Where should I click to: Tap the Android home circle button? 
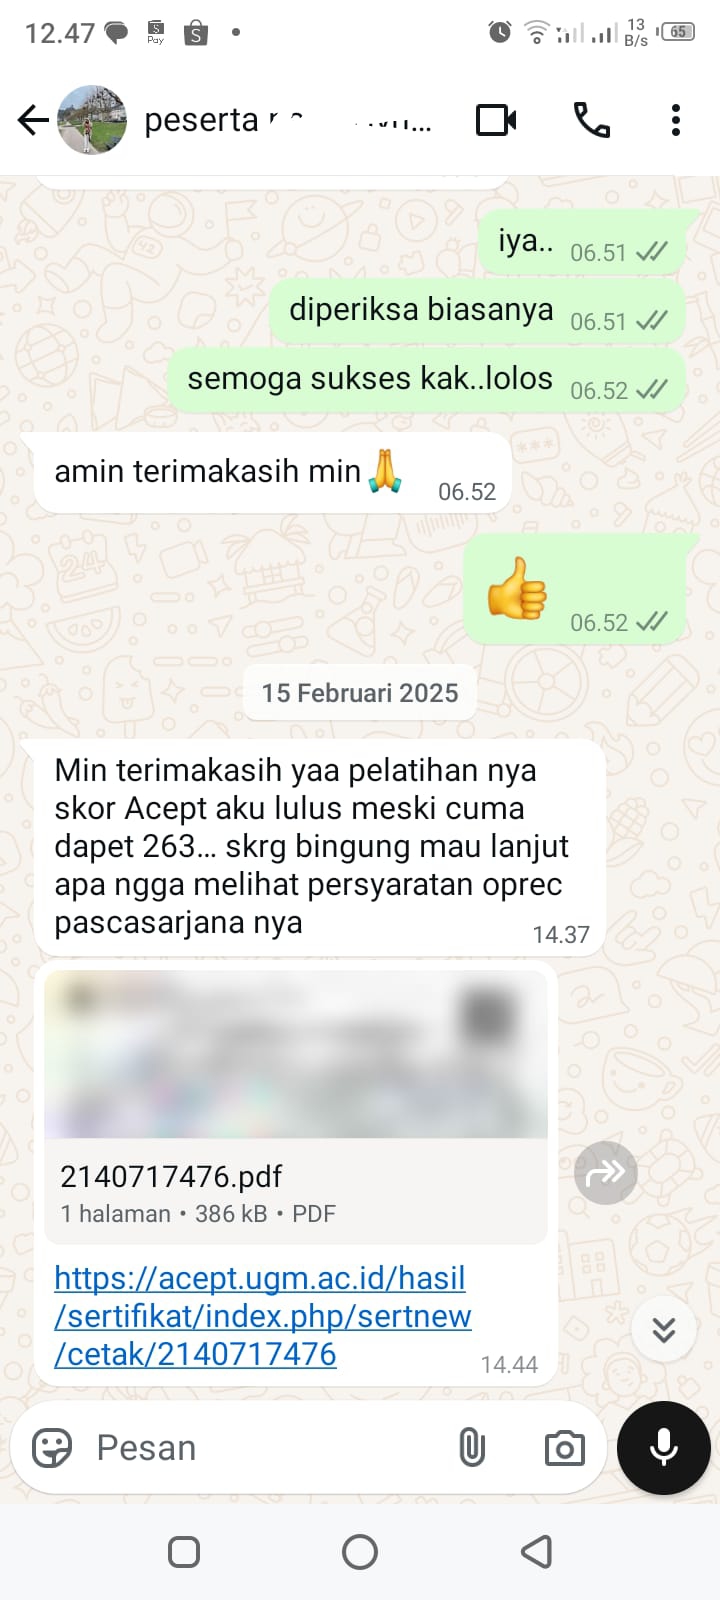tap(360, 1552)
